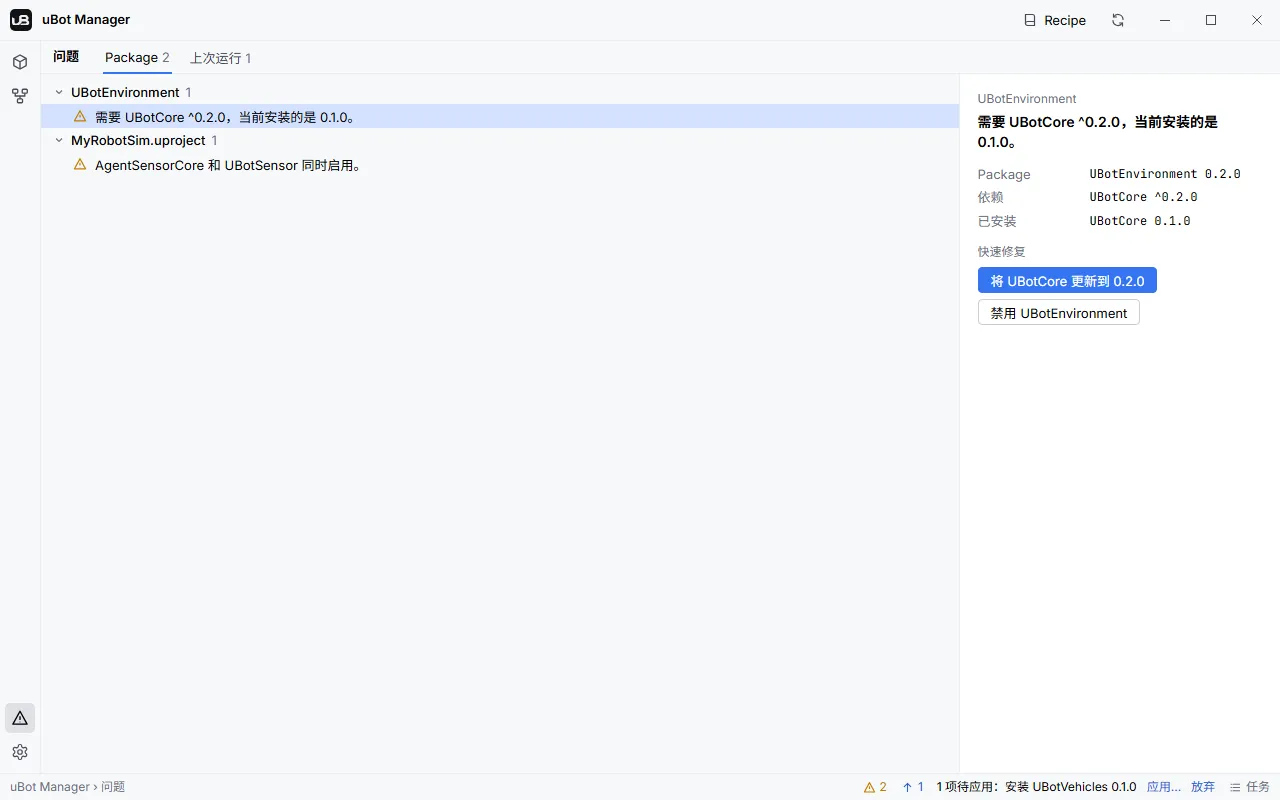Select the AgentSensorCore 和 UBotSensor warning row
Viewport: 1280px width, 800px height.
coord(500,165)
